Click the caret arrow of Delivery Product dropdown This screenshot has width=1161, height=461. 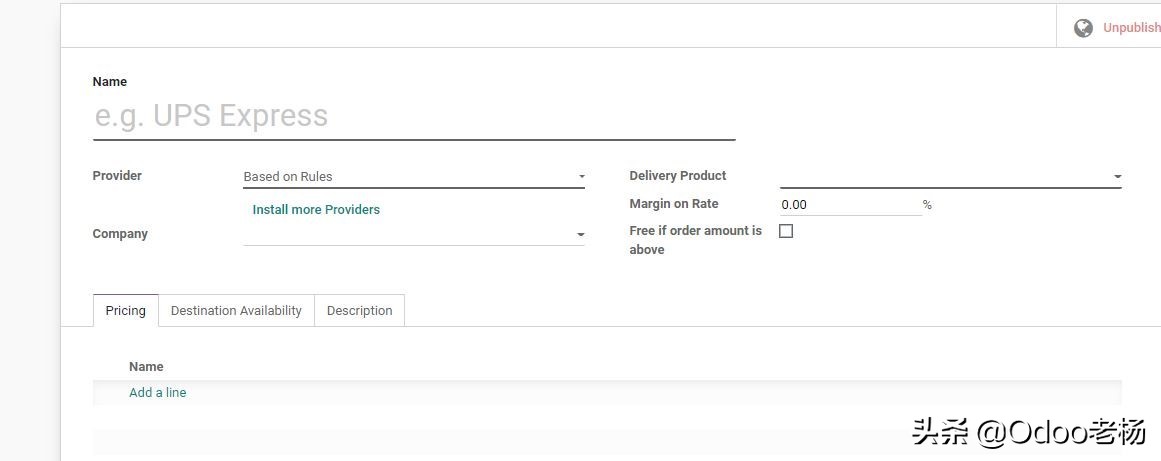pos(1117,177)
